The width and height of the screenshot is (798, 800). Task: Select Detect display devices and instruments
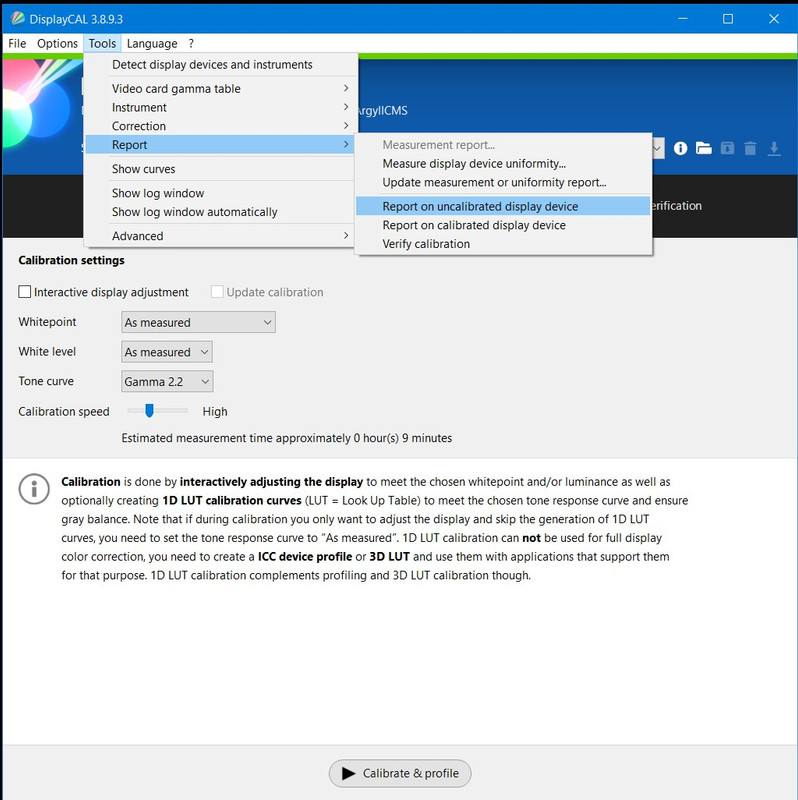point(219,65)
